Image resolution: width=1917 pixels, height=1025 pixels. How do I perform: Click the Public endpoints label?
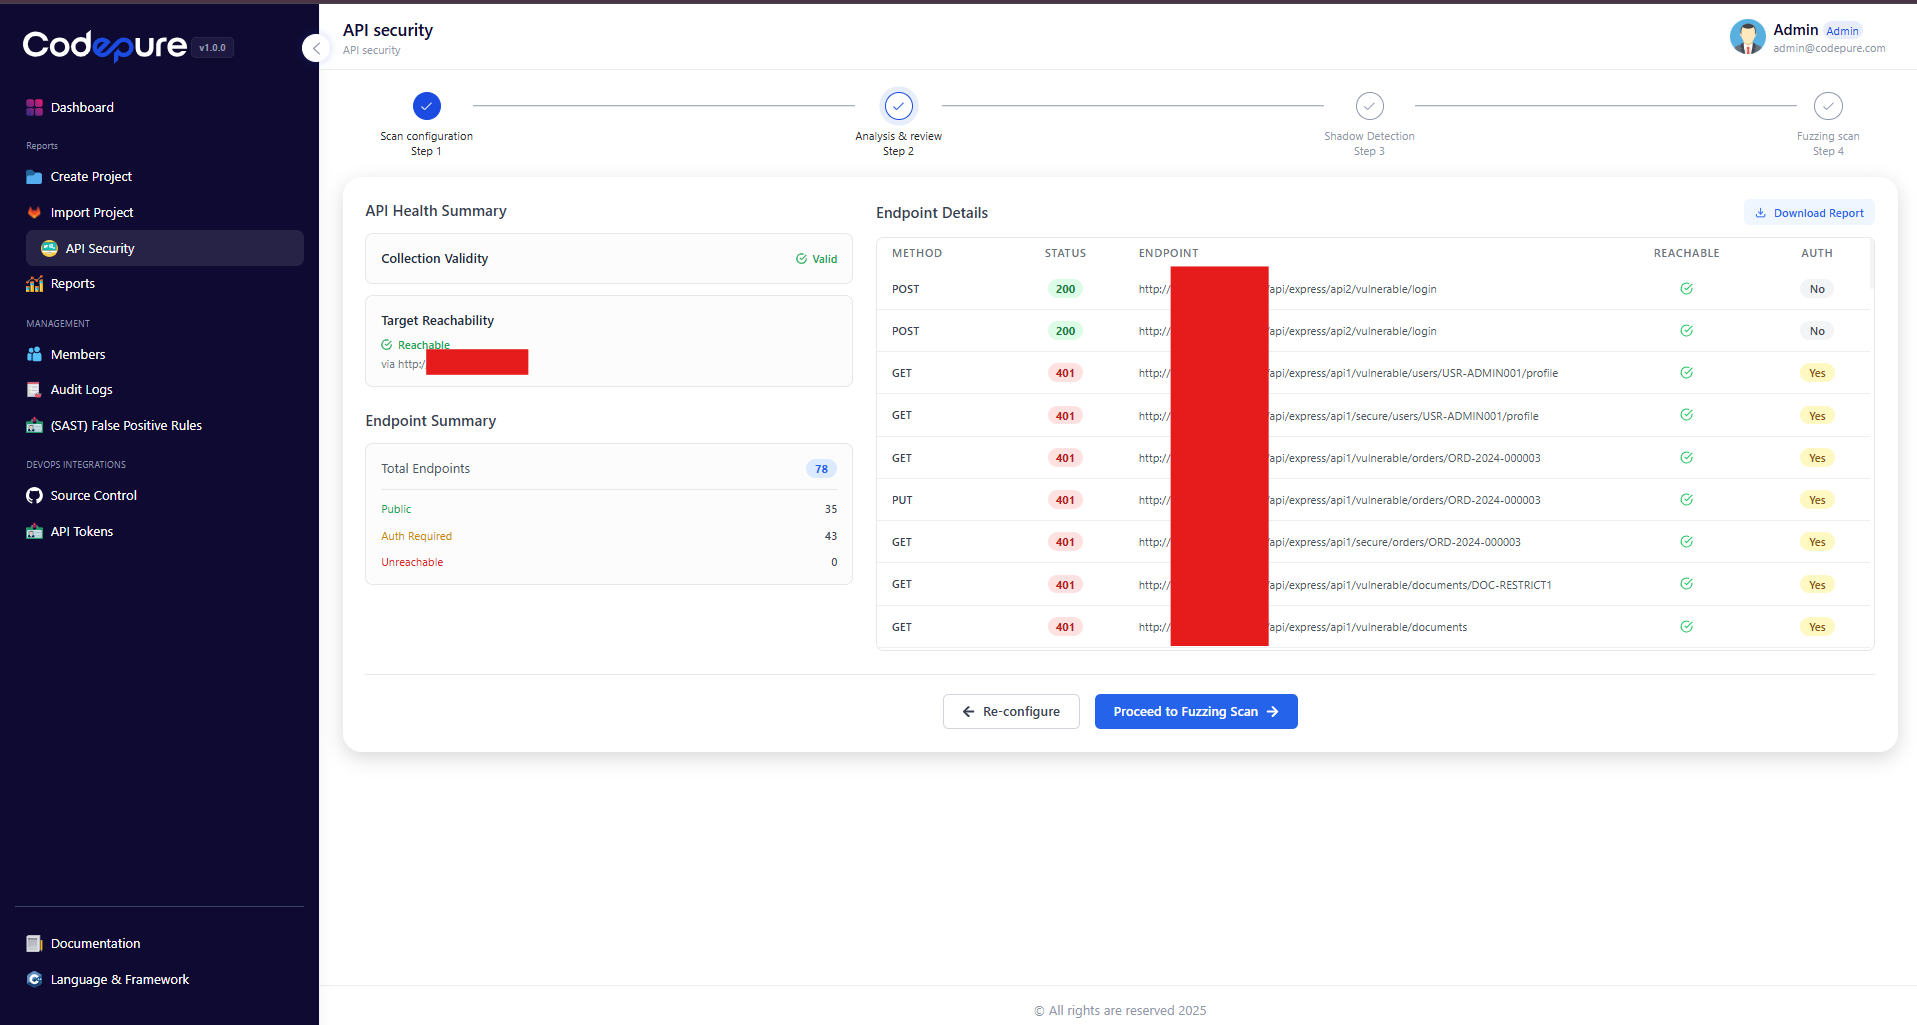click(396, 510)
